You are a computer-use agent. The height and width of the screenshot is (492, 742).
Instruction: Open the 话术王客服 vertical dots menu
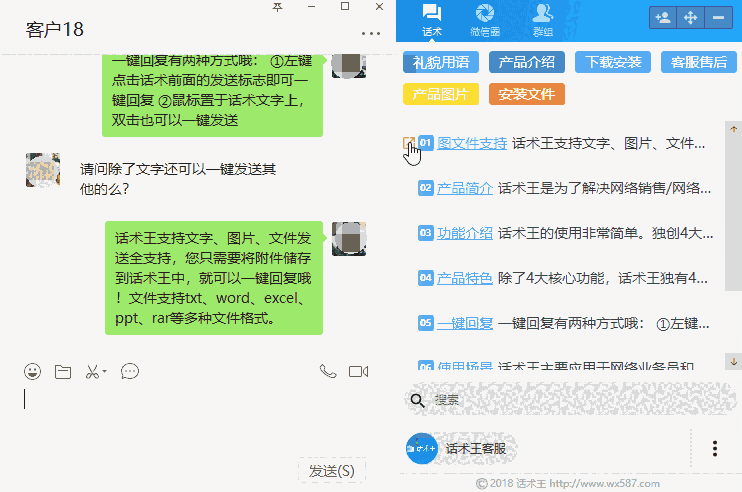(x=715, y=448)
